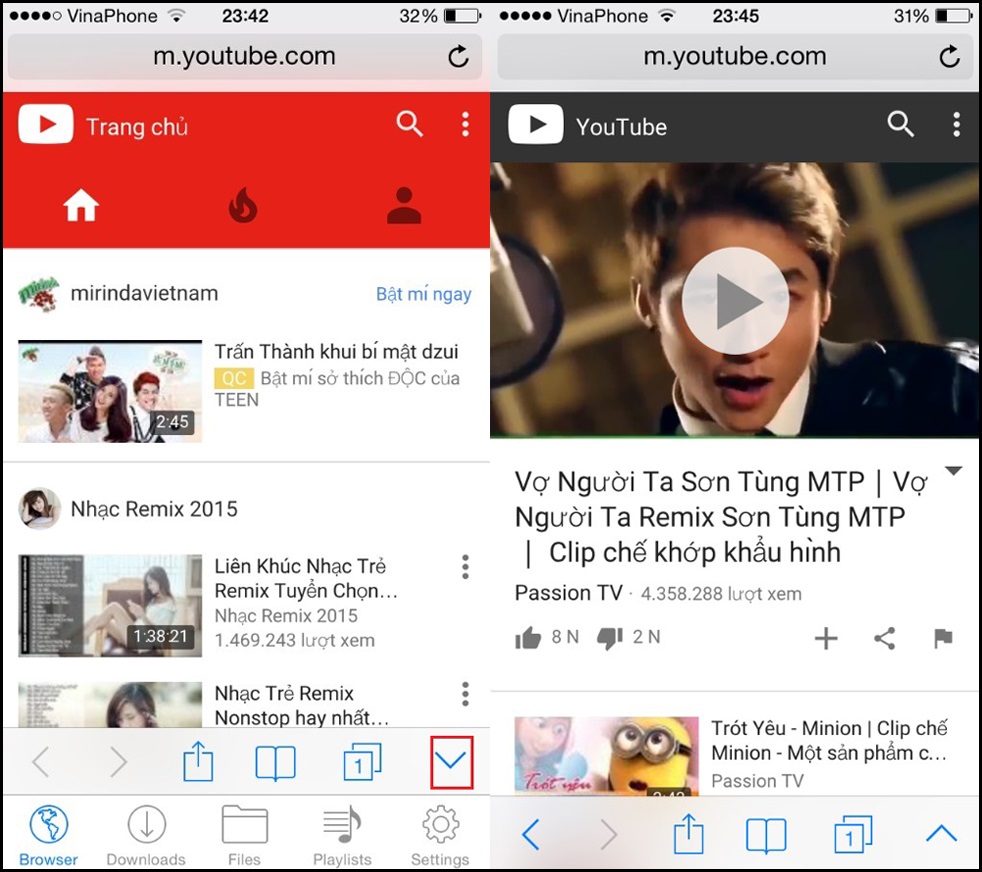
Task: Add the video to a playlist with plus icon
Action: point(827,637)
